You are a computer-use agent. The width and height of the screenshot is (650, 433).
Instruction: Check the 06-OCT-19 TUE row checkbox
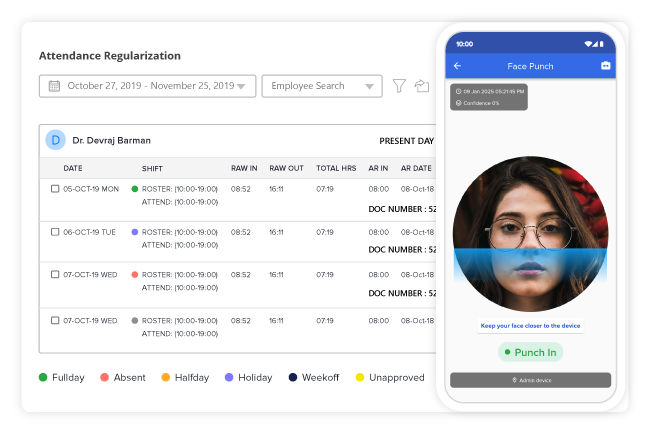click(x=55, y=231)
